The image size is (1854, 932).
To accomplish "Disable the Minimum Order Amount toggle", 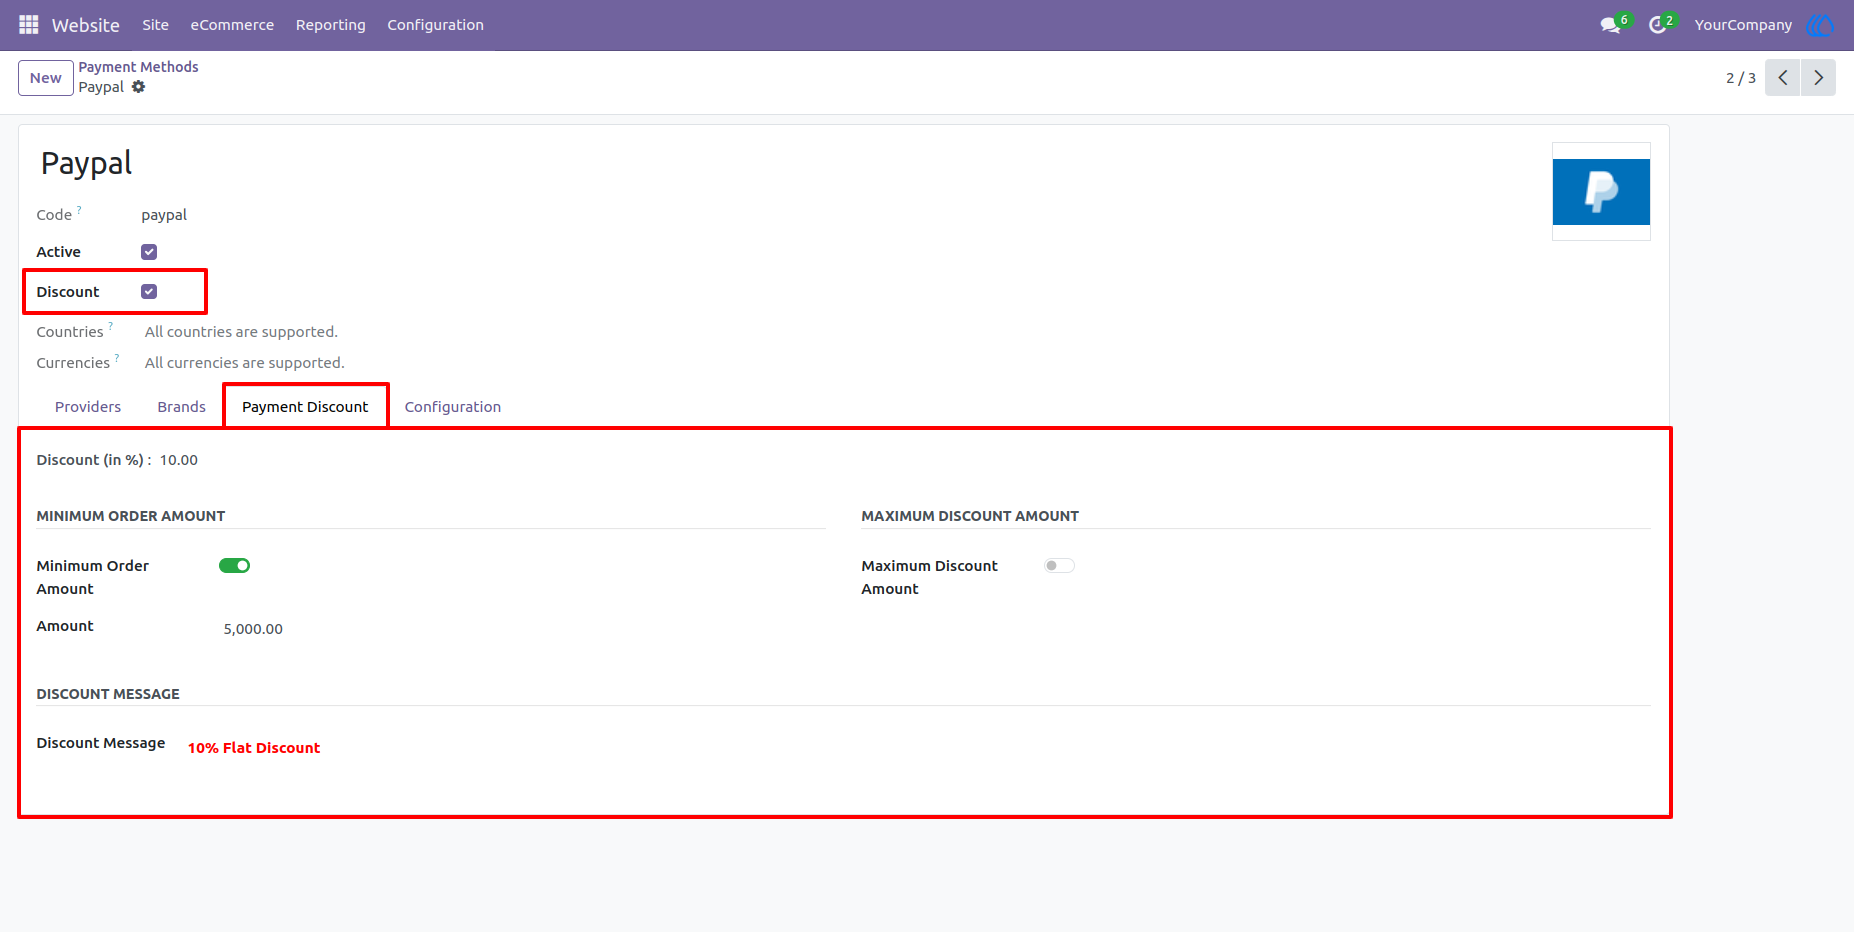I will 234,566.
